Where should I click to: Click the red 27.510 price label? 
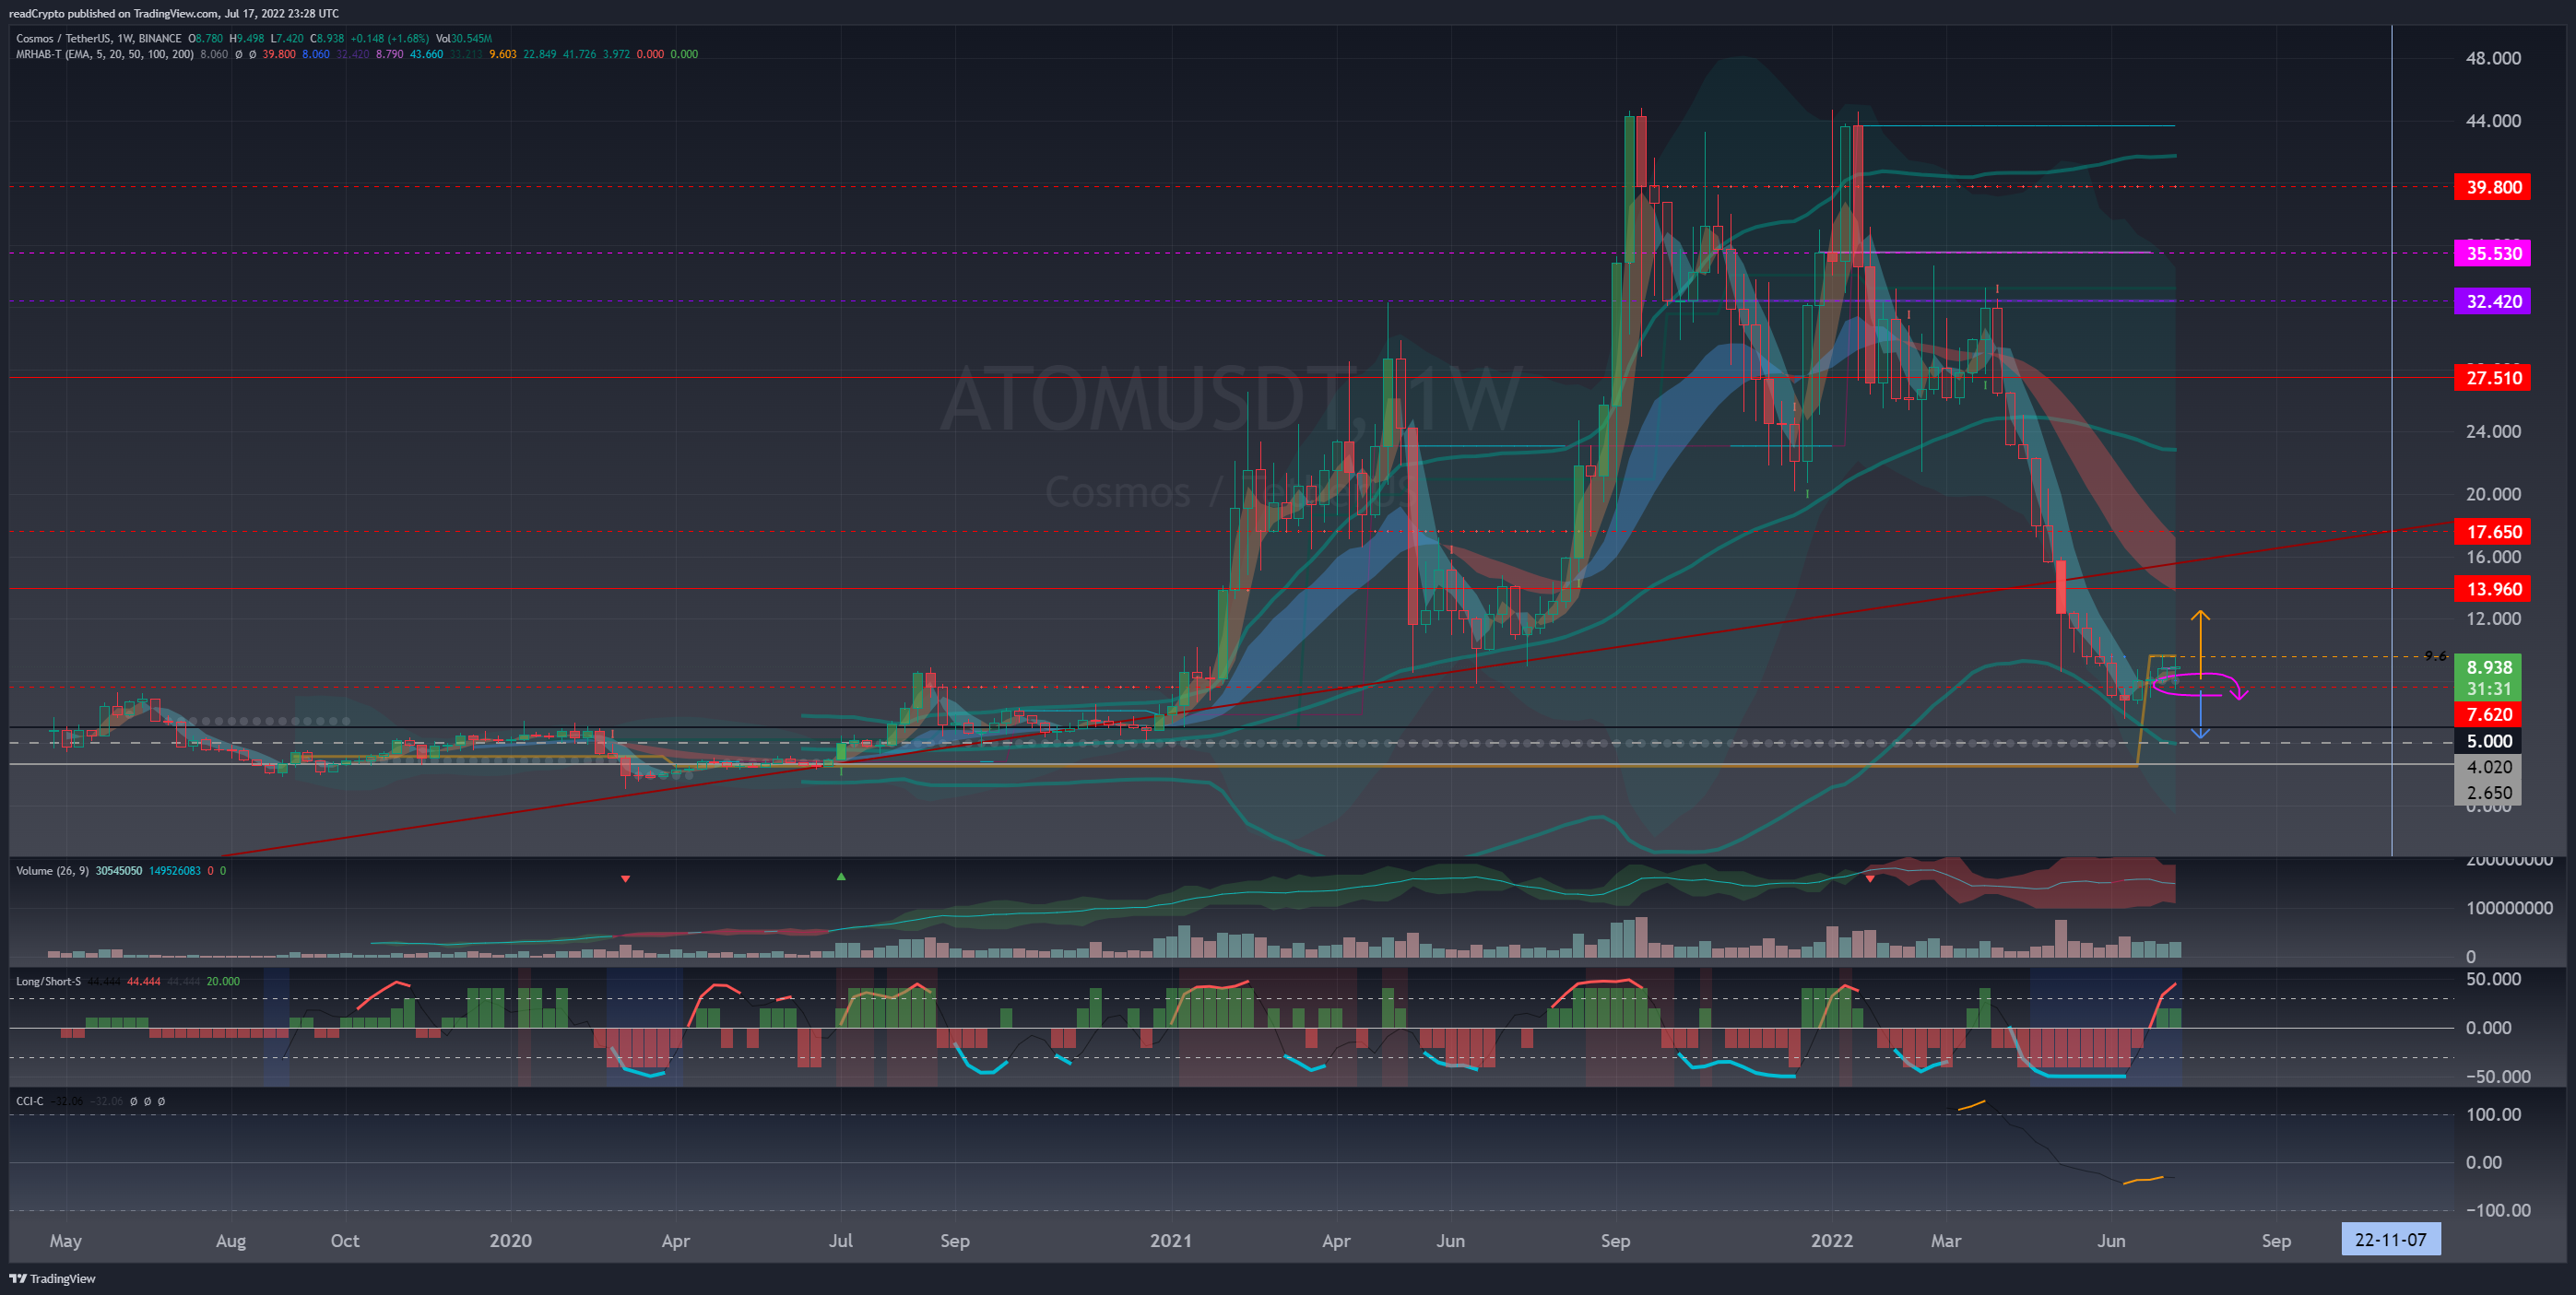click(2492, 378)
